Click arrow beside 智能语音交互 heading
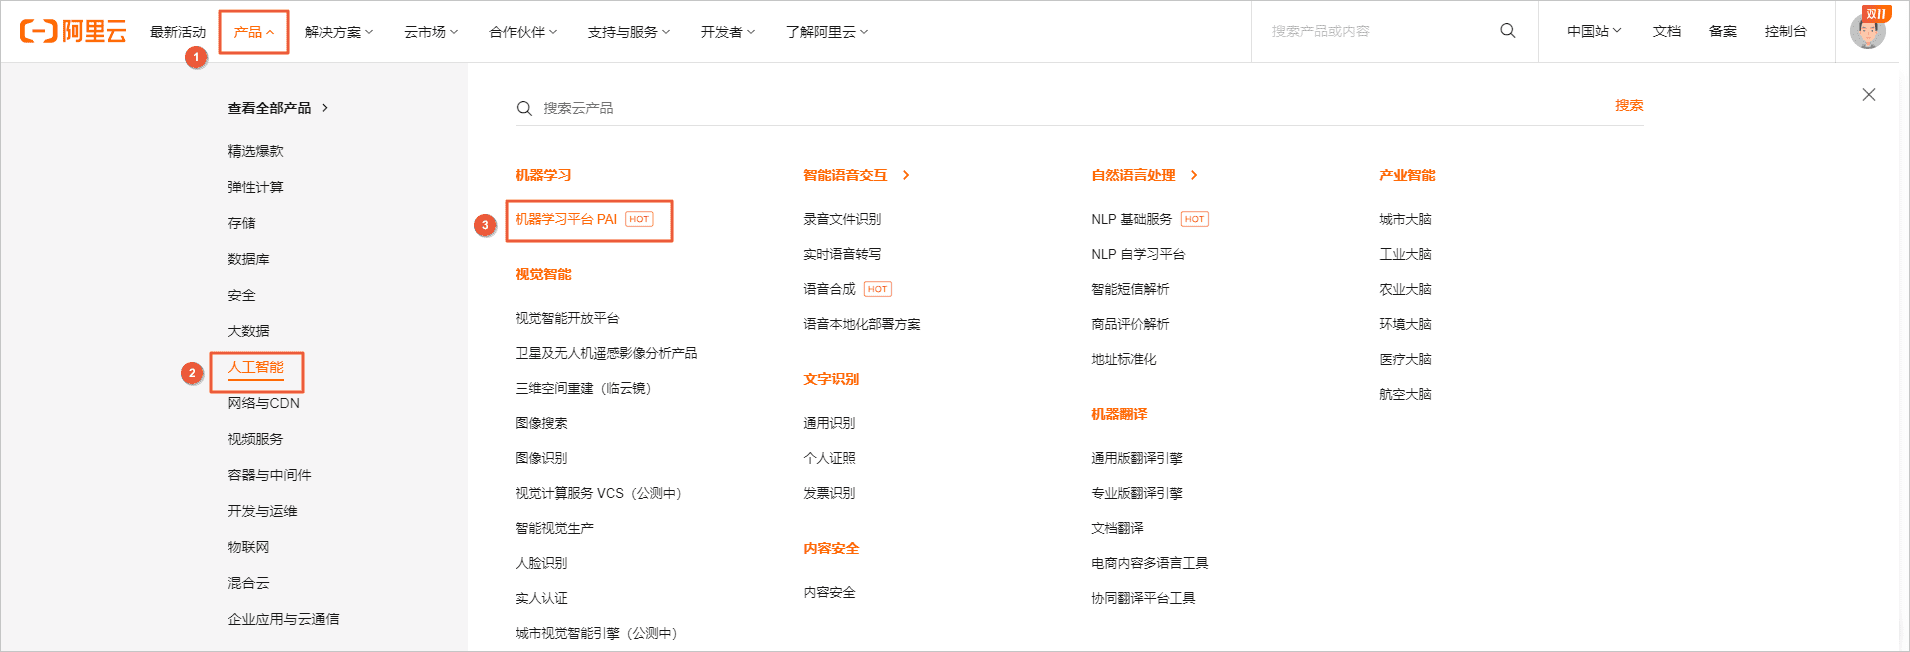The image size is (1910, 652). tap(906, 175)
